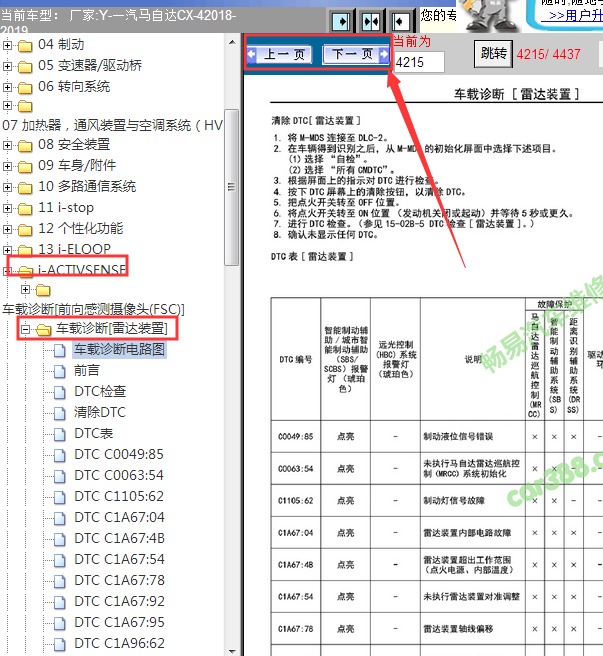
Task: Click document icon beside DTC C1105:62
Action: pyautogui.click(x=60, y=497)
